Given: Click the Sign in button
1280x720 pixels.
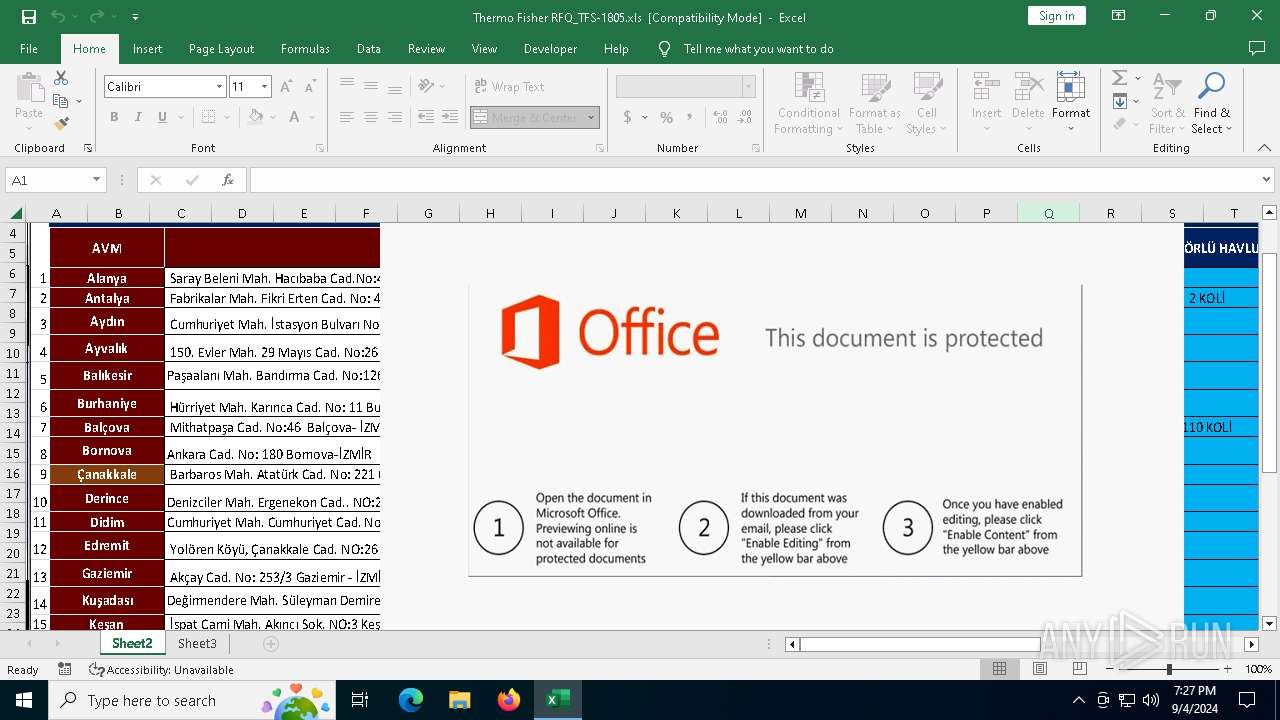Looking at the screenshot, I should [1056, 16].
